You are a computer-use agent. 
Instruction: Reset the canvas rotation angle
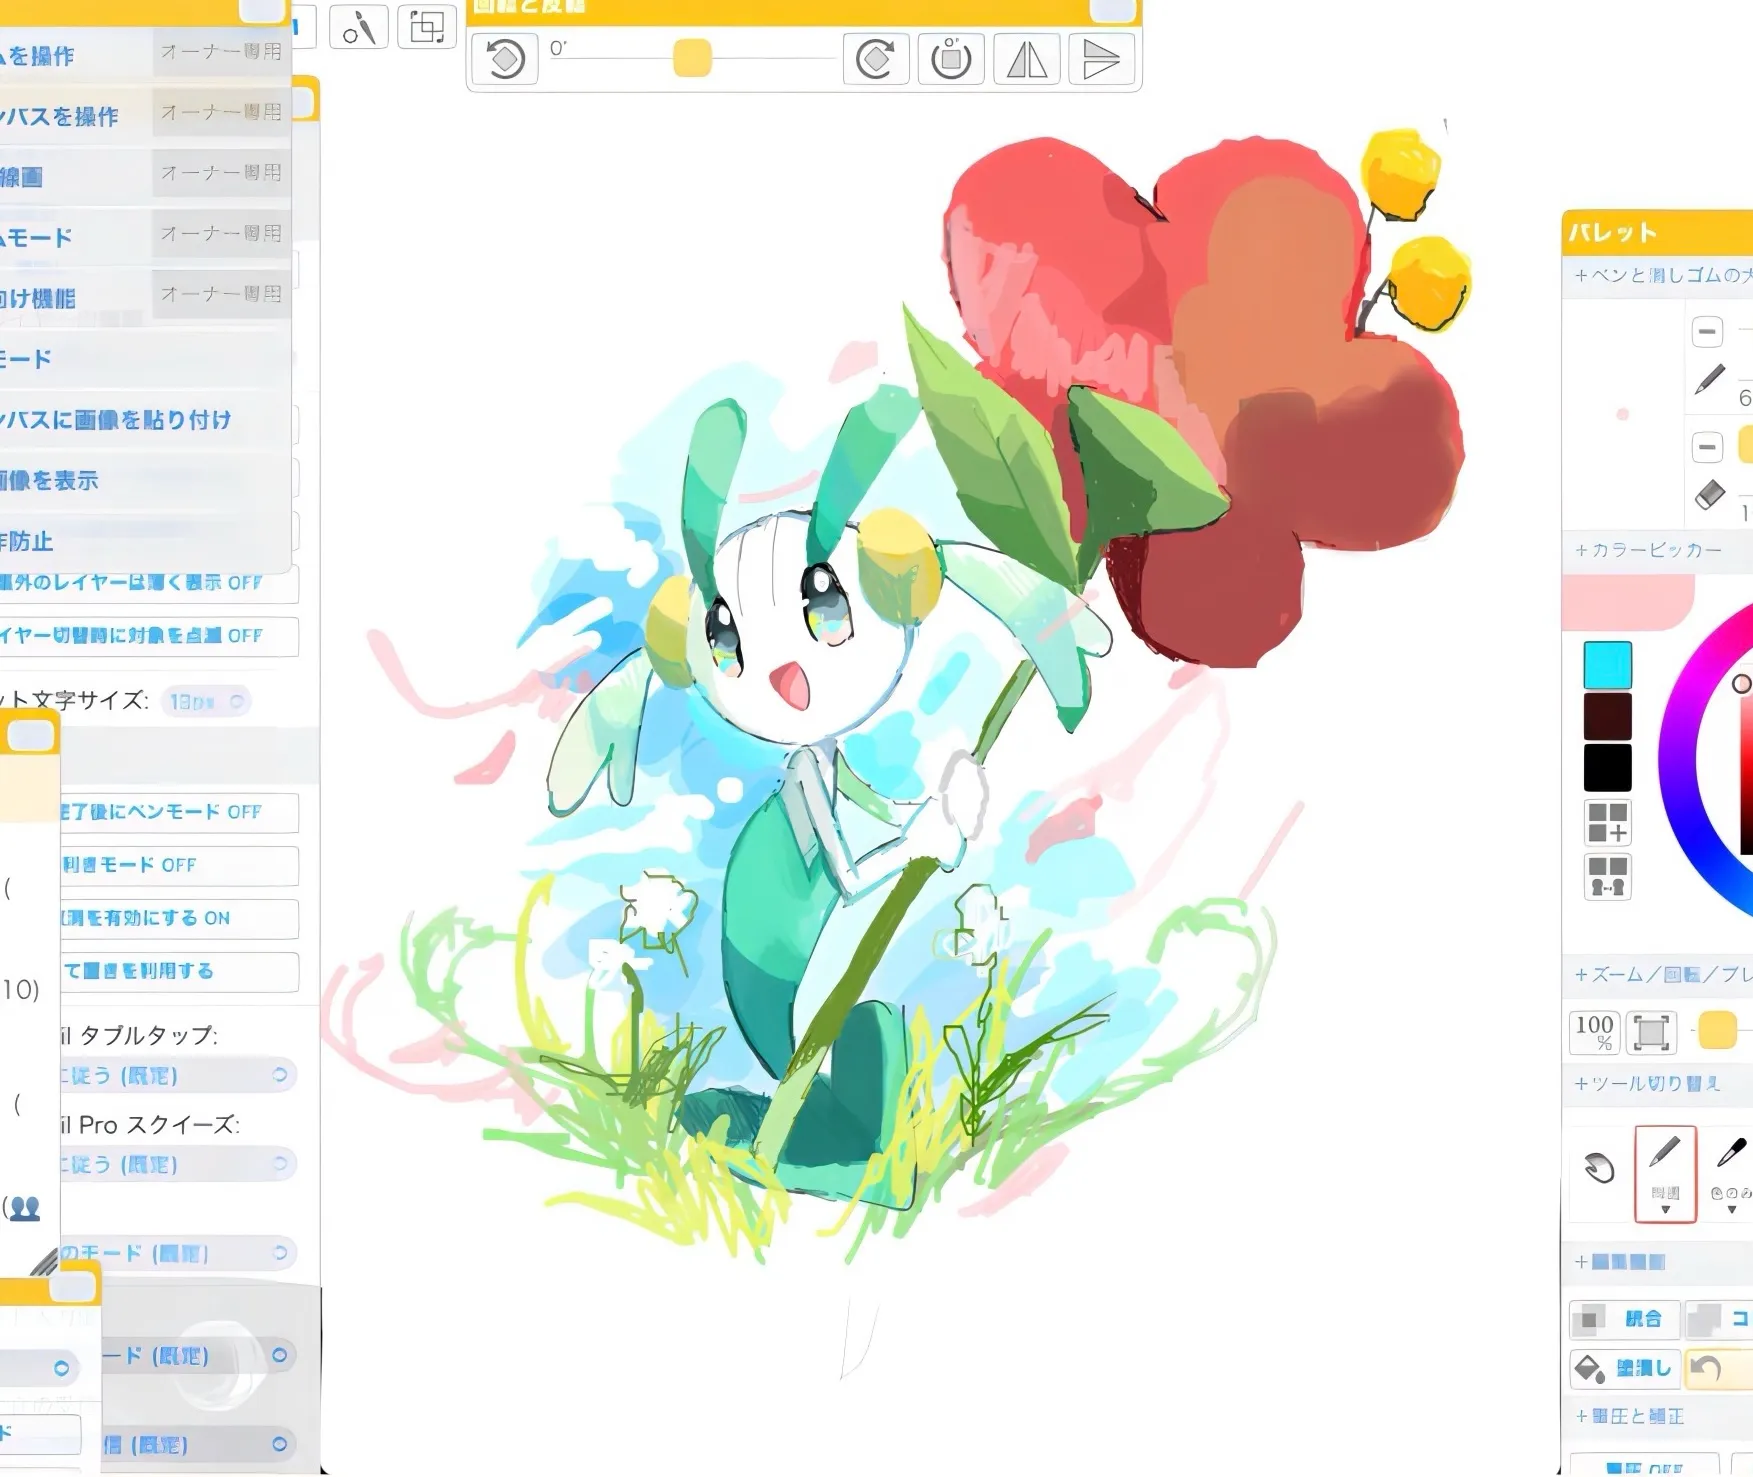point(951,59)
